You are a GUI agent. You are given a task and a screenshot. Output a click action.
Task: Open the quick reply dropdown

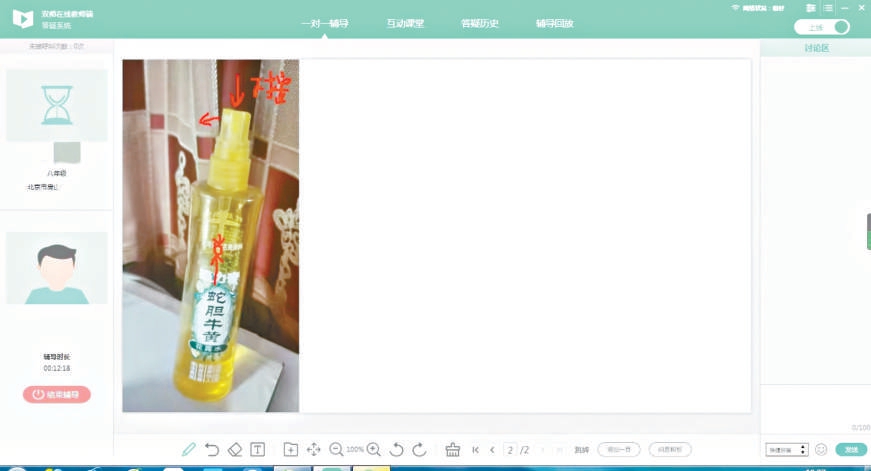point(786,450)
